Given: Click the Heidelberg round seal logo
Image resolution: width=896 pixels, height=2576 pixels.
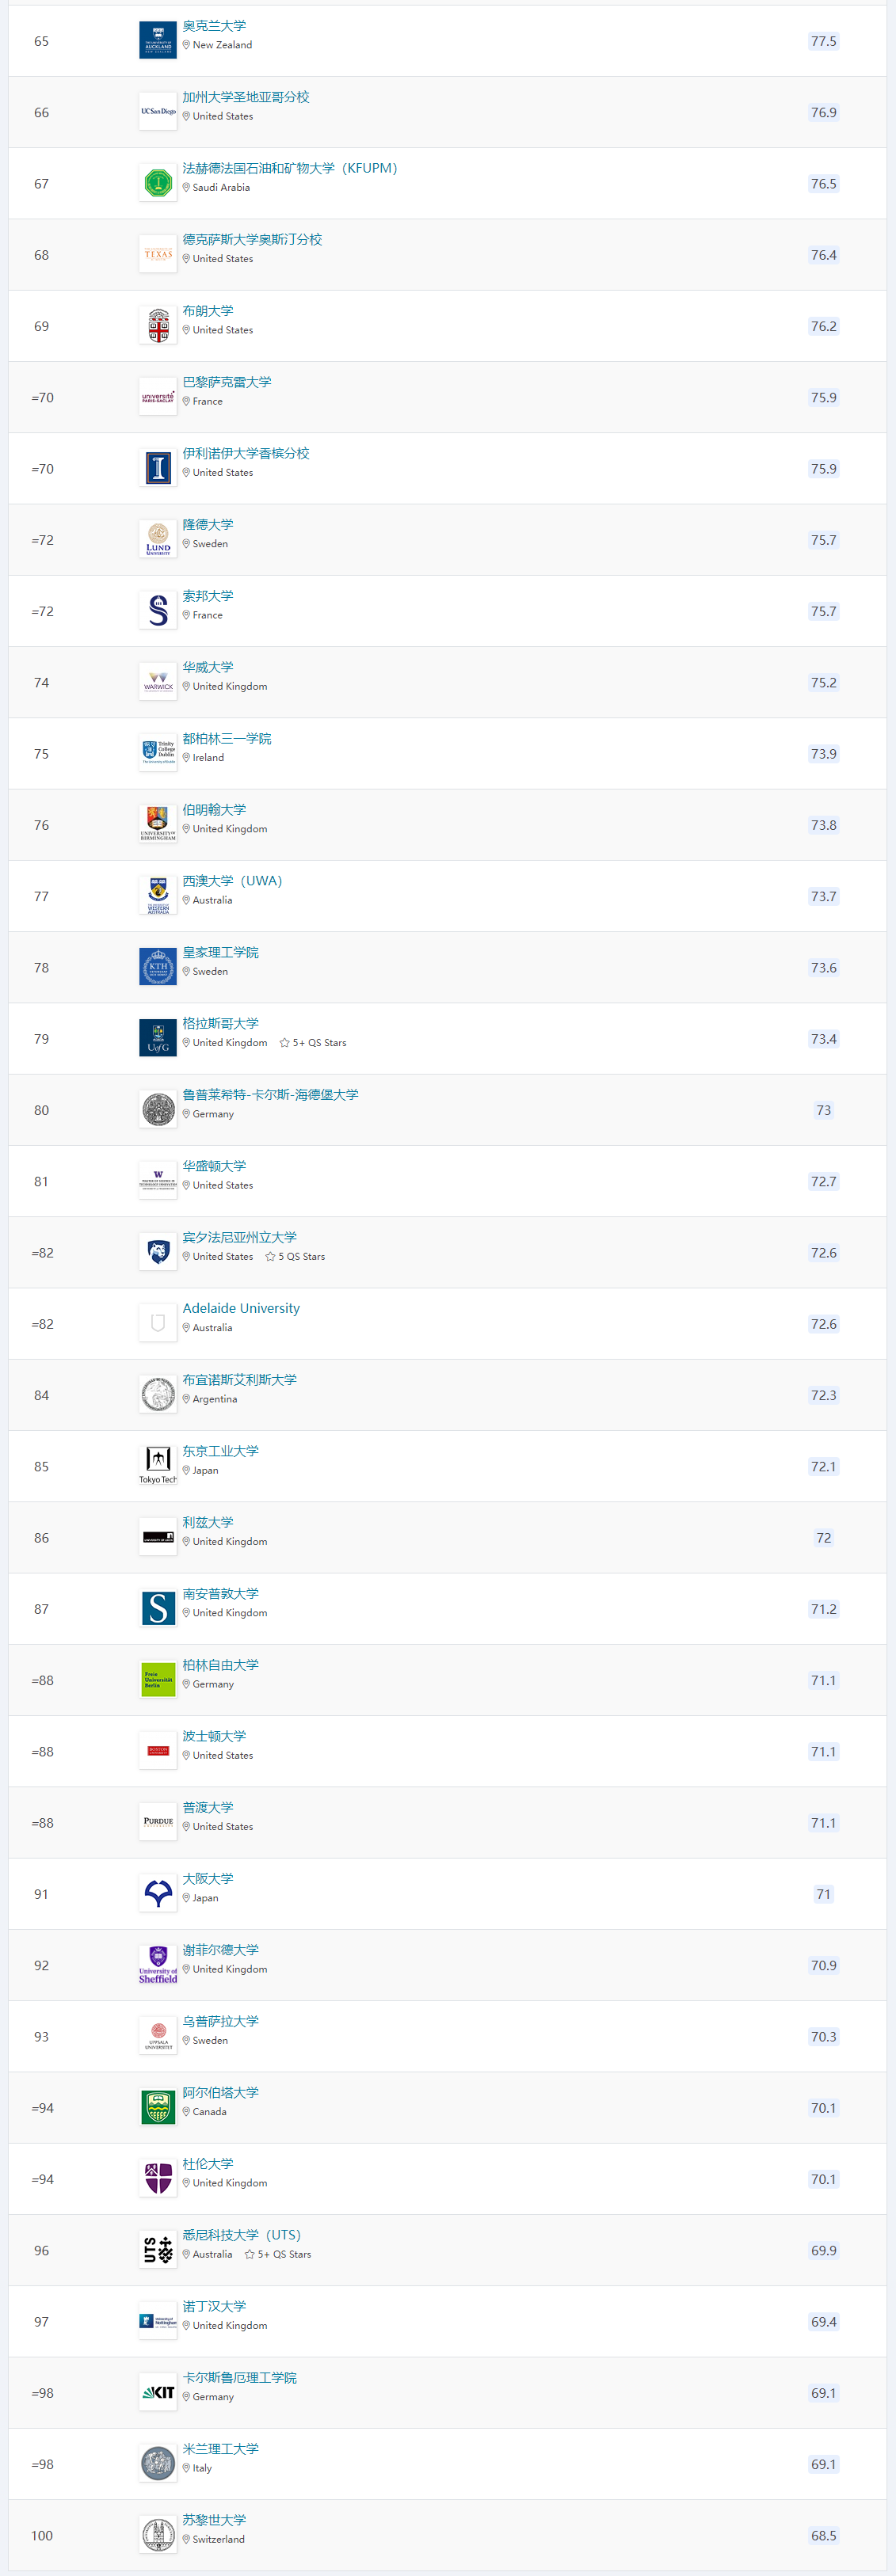Looking at the screenshot, I should pyautogui.click(x=158, y=1110).
